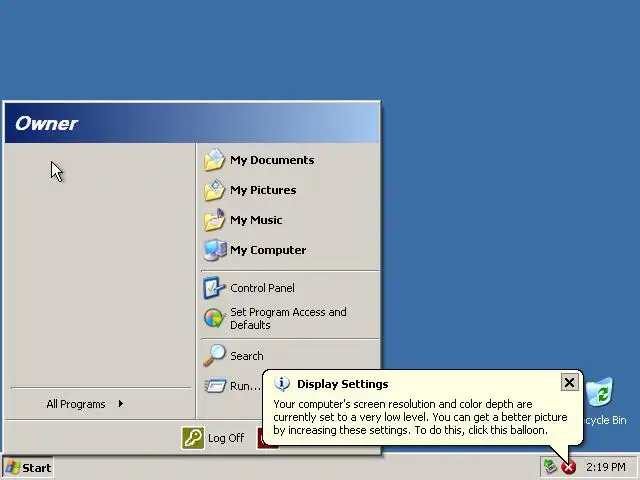Expand the All Programs submenu arrow
Viewport: 640px width, 480px height.
point(121,404)
